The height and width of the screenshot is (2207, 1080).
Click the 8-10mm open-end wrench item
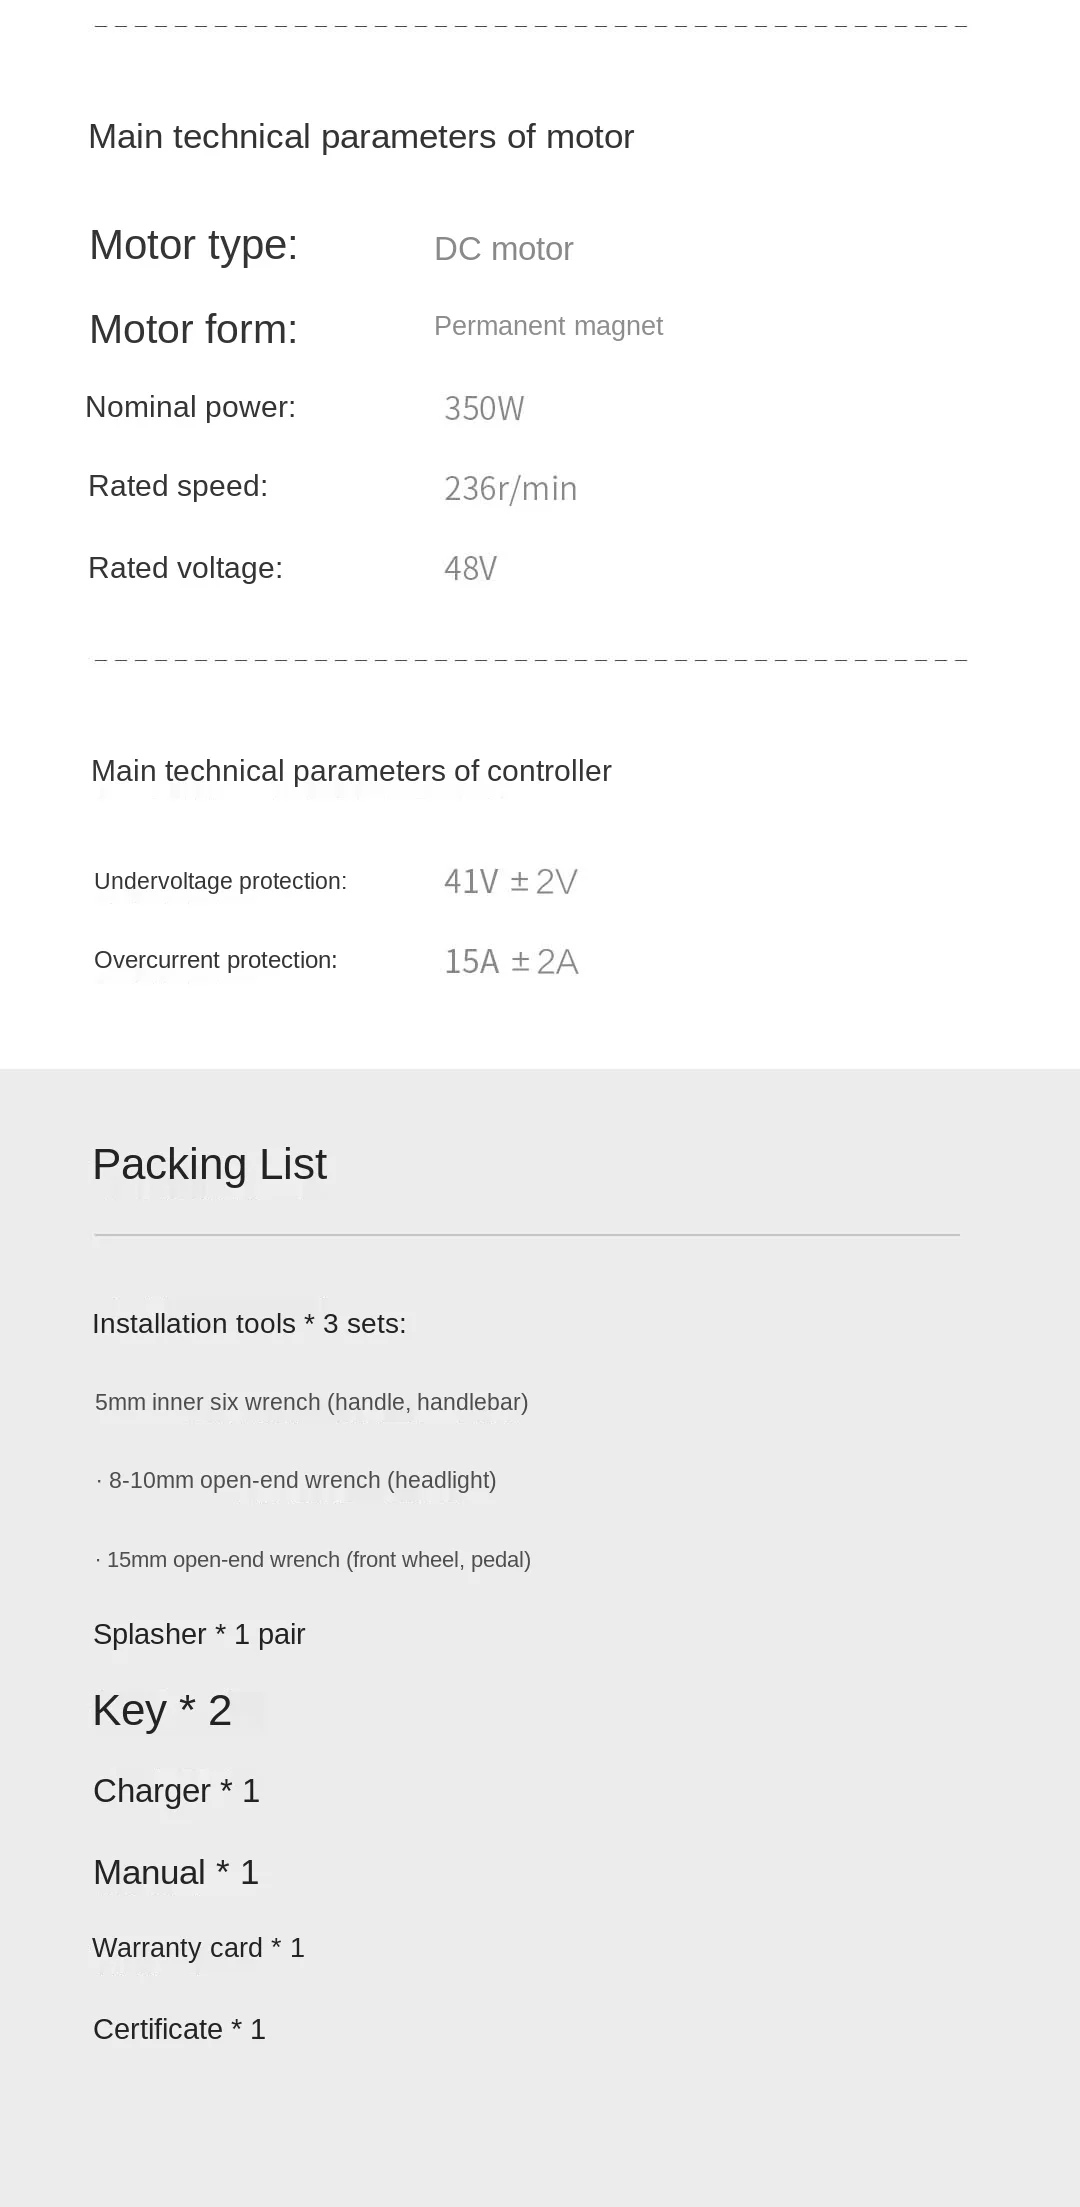pyautogui.click(x=297, y=1480)
